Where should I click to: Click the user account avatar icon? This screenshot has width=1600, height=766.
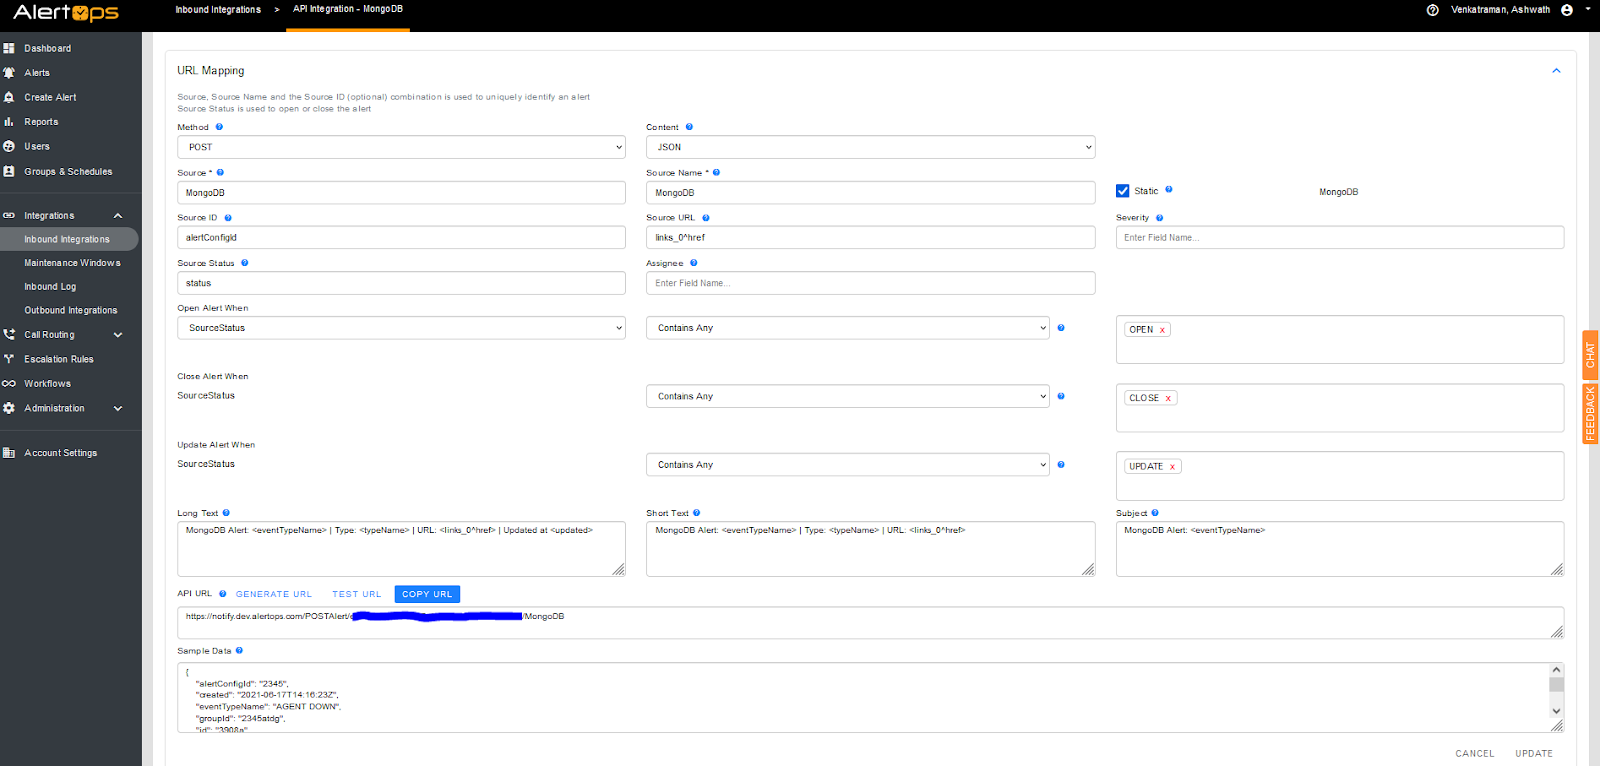point(1567,10)
